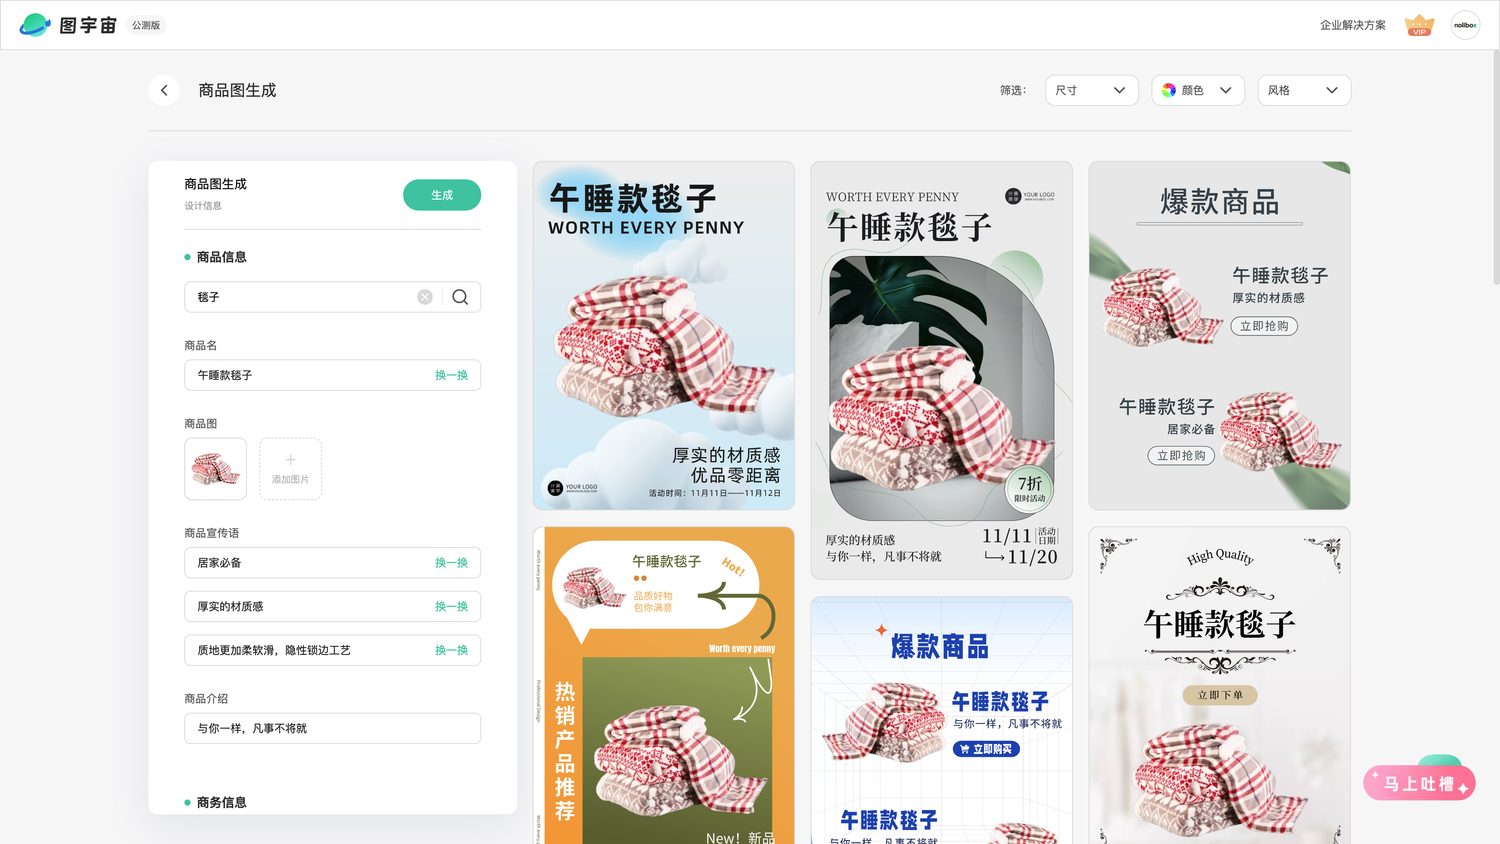Open the orange 热销产品推荐 poster
The image size is (1500, 844).
pos(664,686)
